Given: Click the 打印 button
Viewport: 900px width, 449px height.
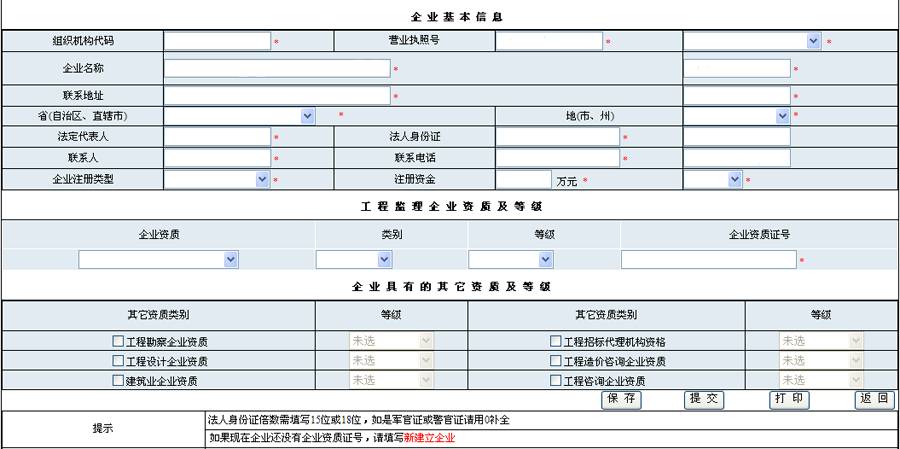Looking at the screenshot, I should 789,399.
